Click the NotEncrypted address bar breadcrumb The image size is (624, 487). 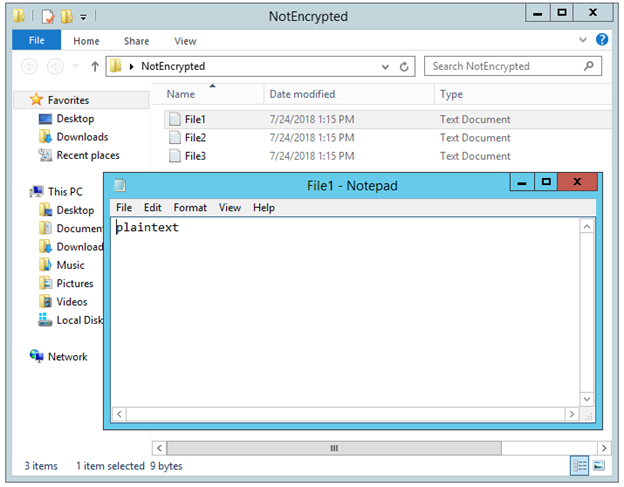(173, 66)
